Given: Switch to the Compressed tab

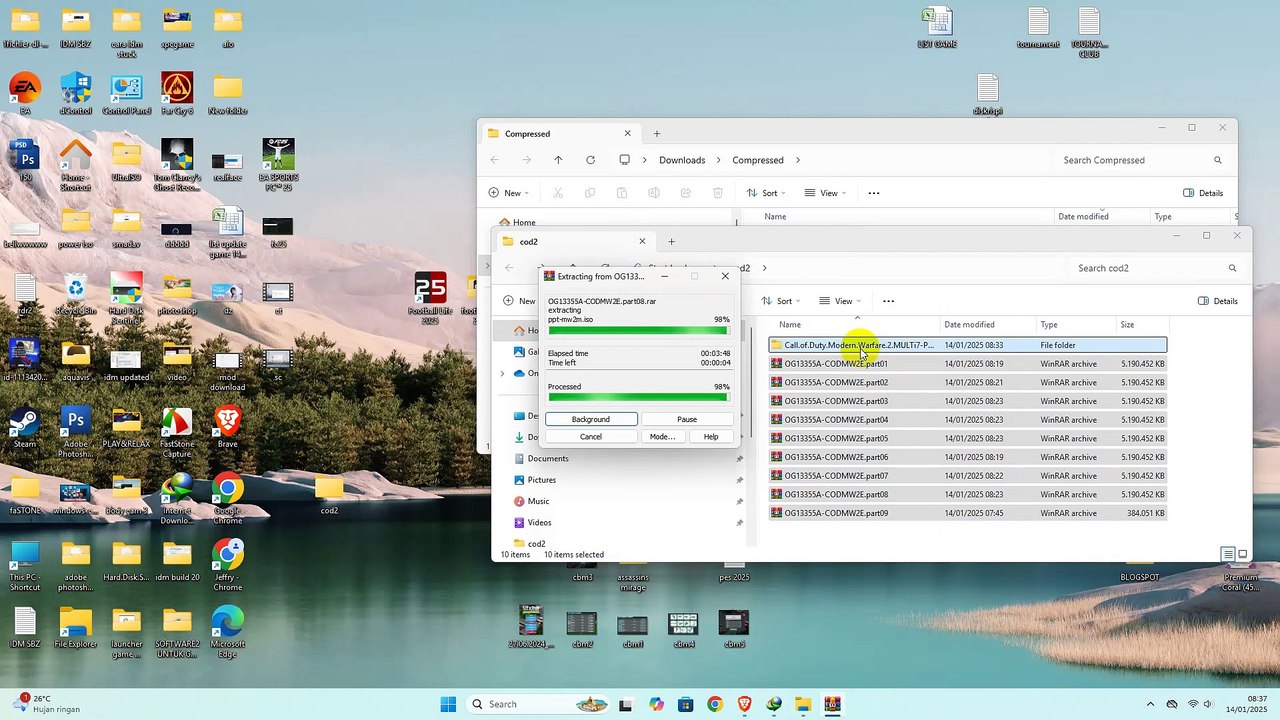Looking at the screenshot, I should [560, 134].
